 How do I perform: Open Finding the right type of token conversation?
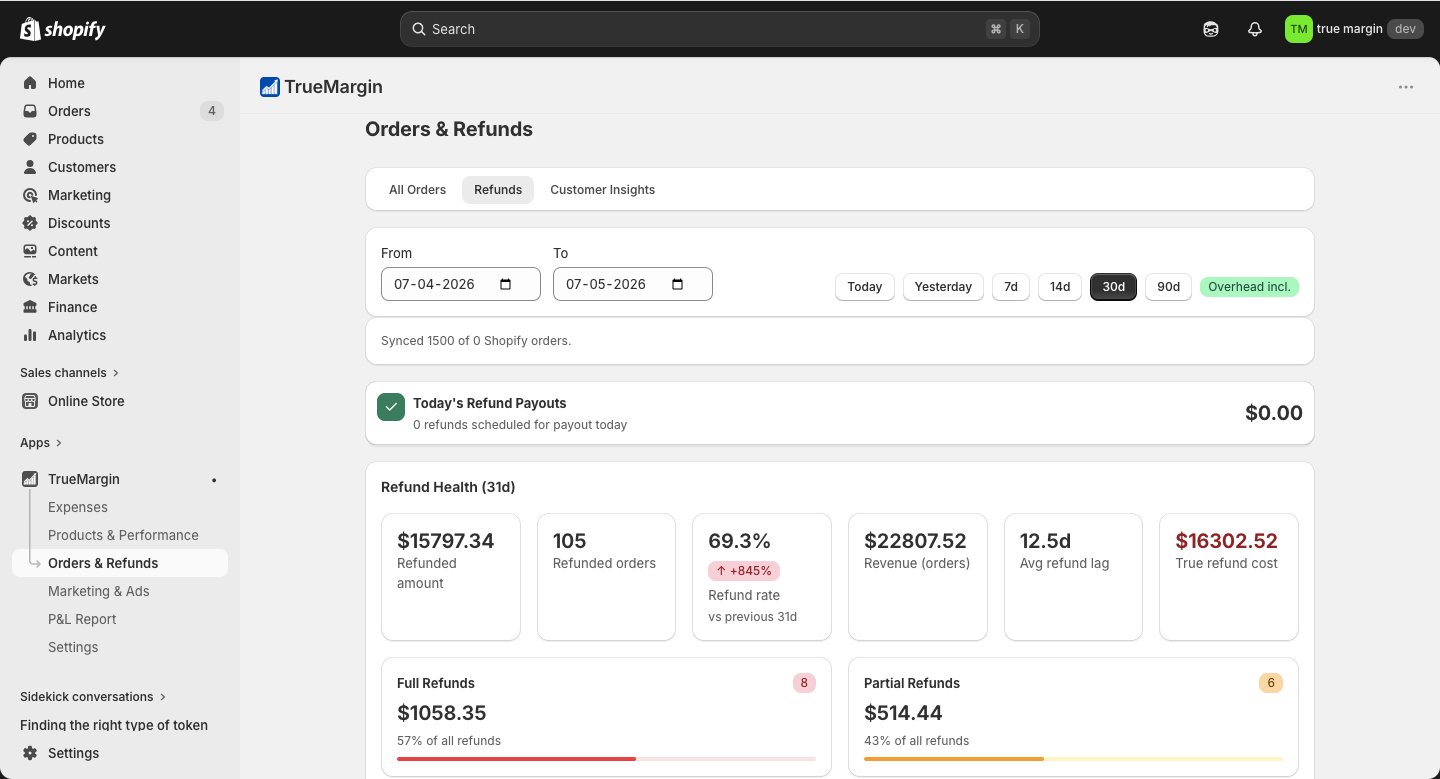pyautogui.click(x=114, y=725)
